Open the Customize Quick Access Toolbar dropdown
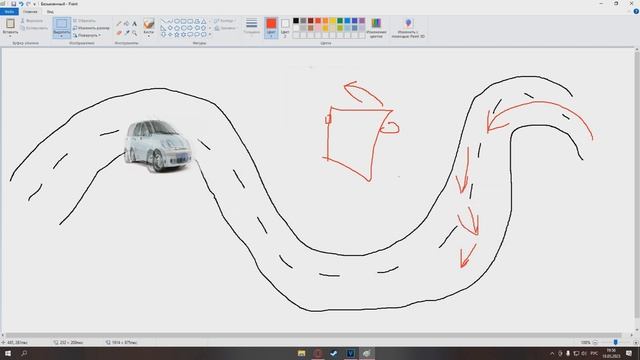Viewport: 640px width, 360px height. pos(34,4)
